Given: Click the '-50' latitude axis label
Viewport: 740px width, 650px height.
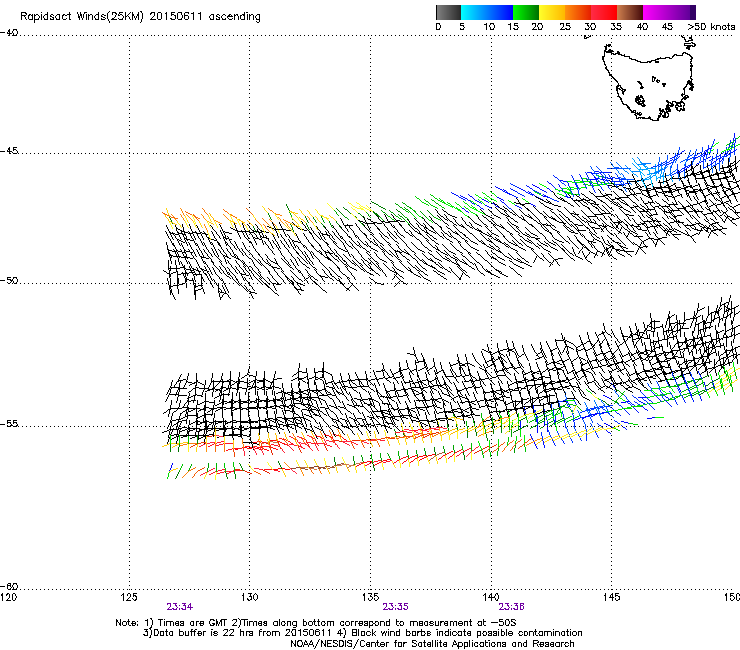Looking at the screenshot, I should (9, 281).
